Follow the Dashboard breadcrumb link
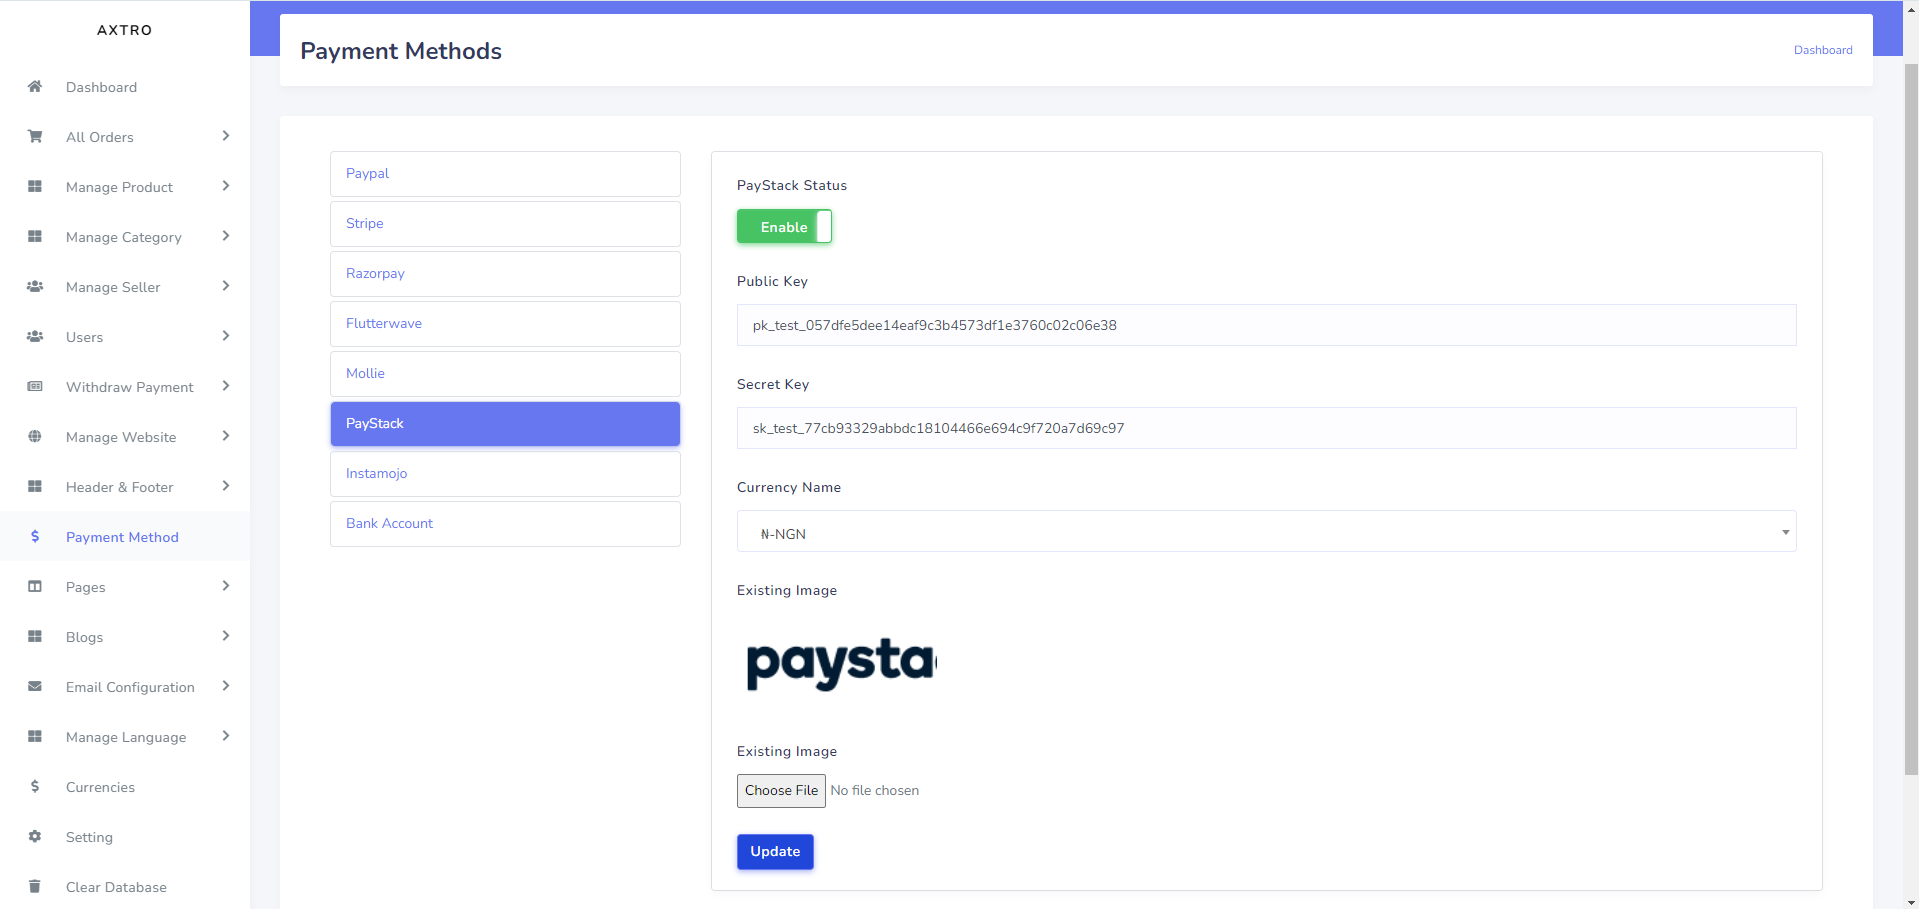This screenshot has height=909, width=1919. [x=1822, y=50]
